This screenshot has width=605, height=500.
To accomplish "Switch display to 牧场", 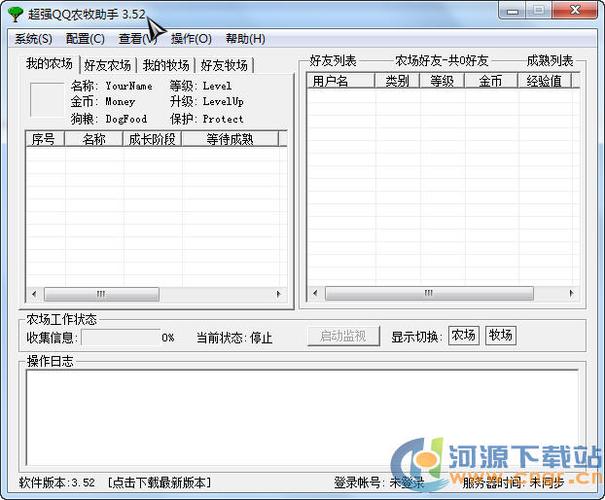I will click(x=500, y=336).
